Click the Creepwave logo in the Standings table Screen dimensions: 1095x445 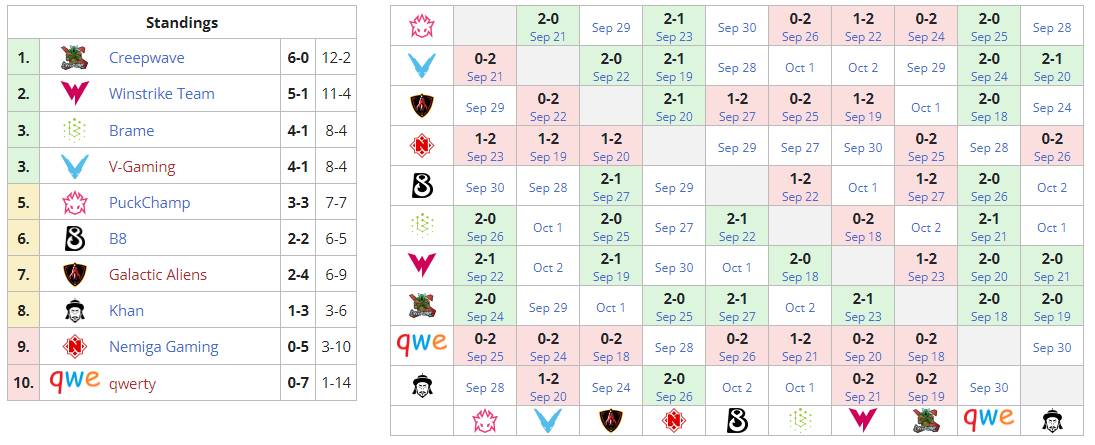pos(74,58)
